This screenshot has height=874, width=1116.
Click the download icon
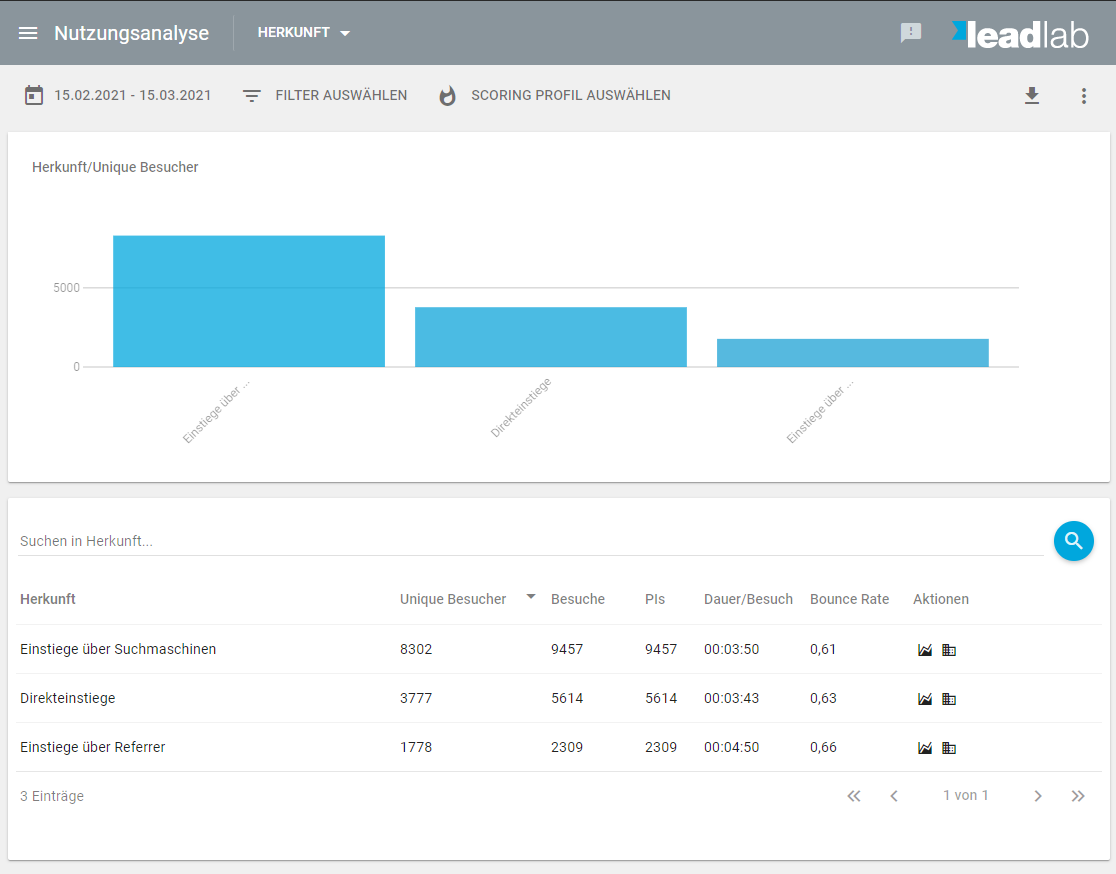(1032, 95)
